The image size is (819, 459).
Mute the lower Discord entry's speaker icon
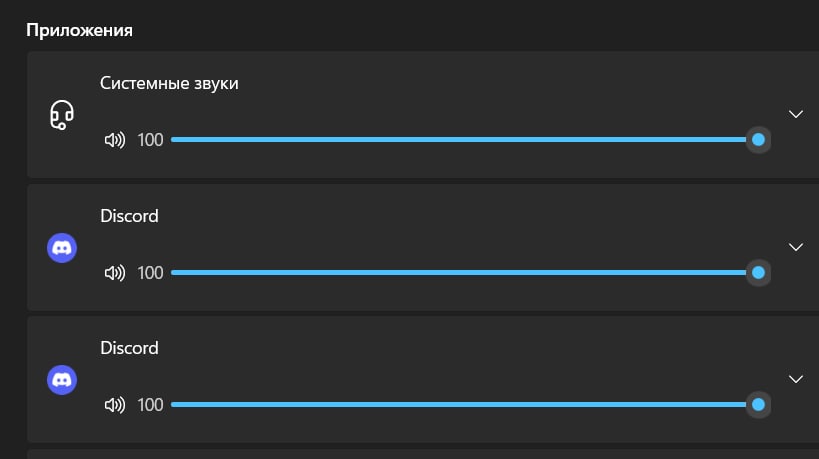[115, 405]
